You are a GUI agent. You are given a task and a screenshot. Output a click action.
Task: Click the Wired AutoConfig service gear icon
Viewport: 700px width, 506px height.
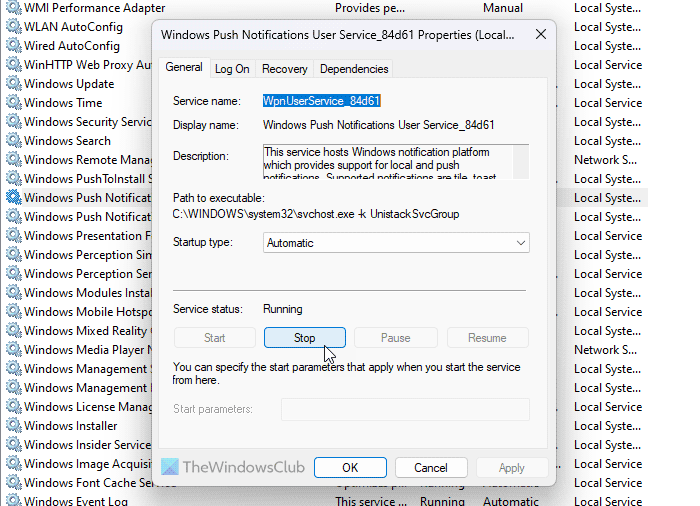[x=14, y=46]
